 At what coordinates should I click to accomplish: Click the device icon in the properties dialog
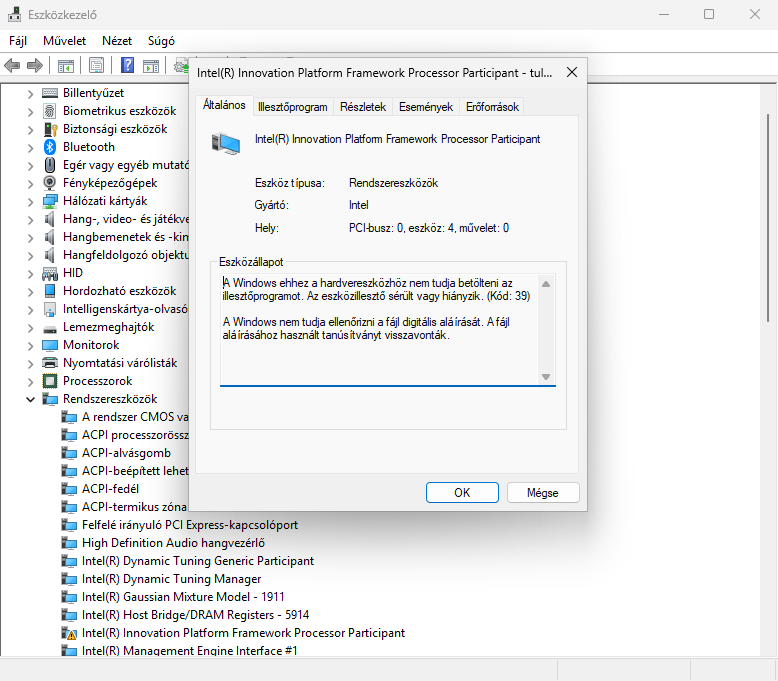[226, 144]
